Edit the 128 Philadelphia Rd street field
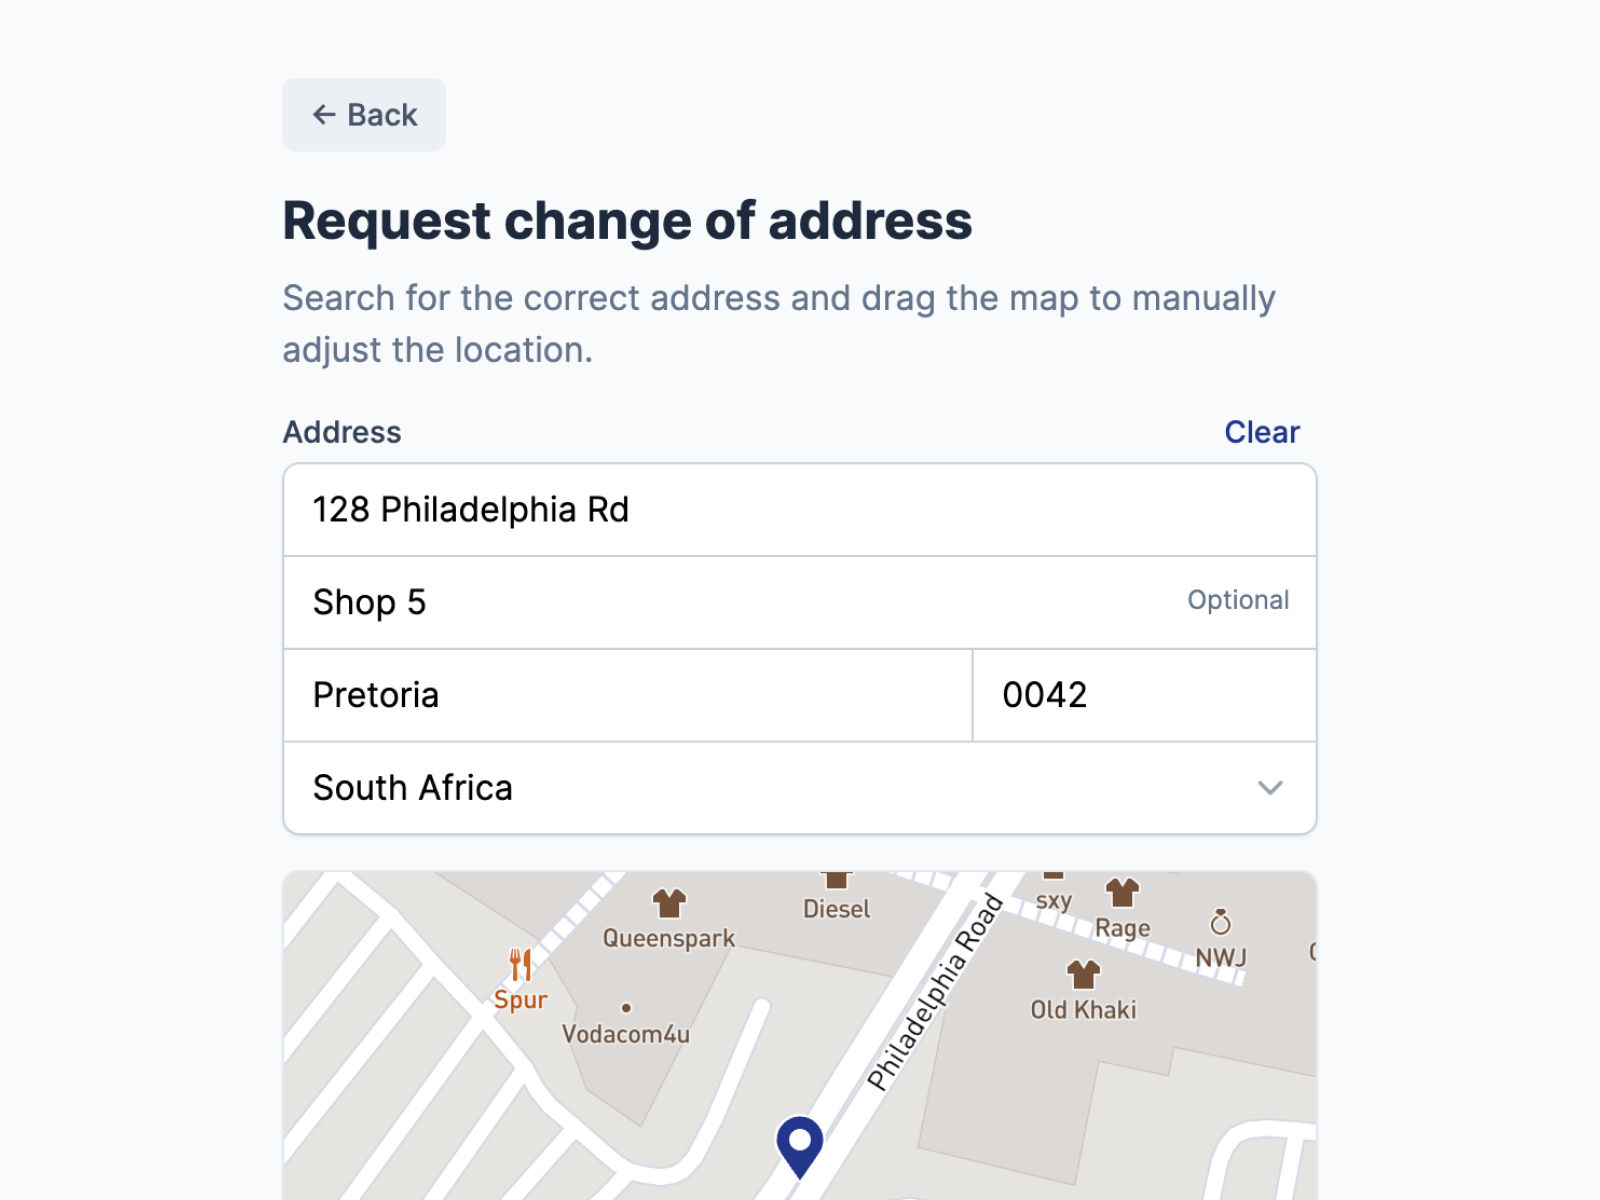Screen dimensions: 1600x1200 point(800,510)
